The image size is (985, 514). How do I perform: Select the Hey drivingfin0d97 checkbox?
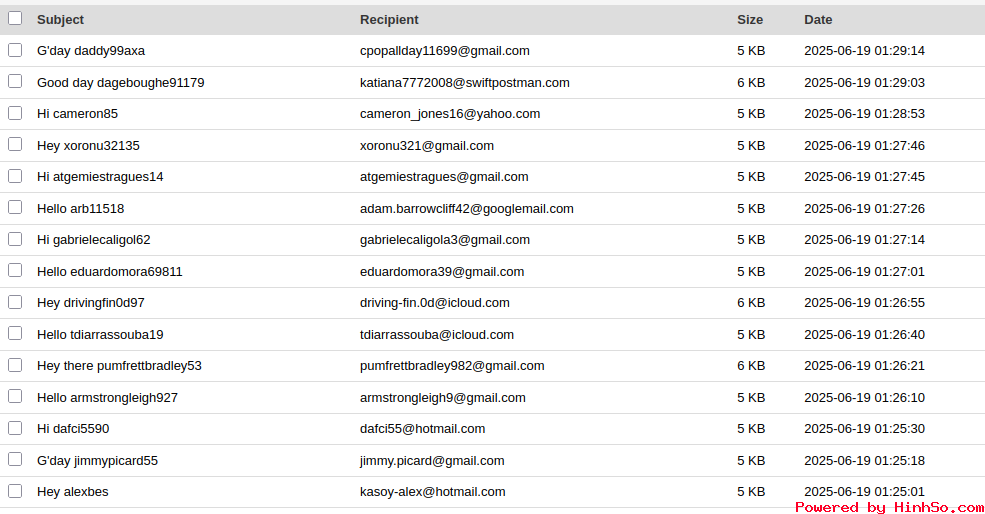15,302
